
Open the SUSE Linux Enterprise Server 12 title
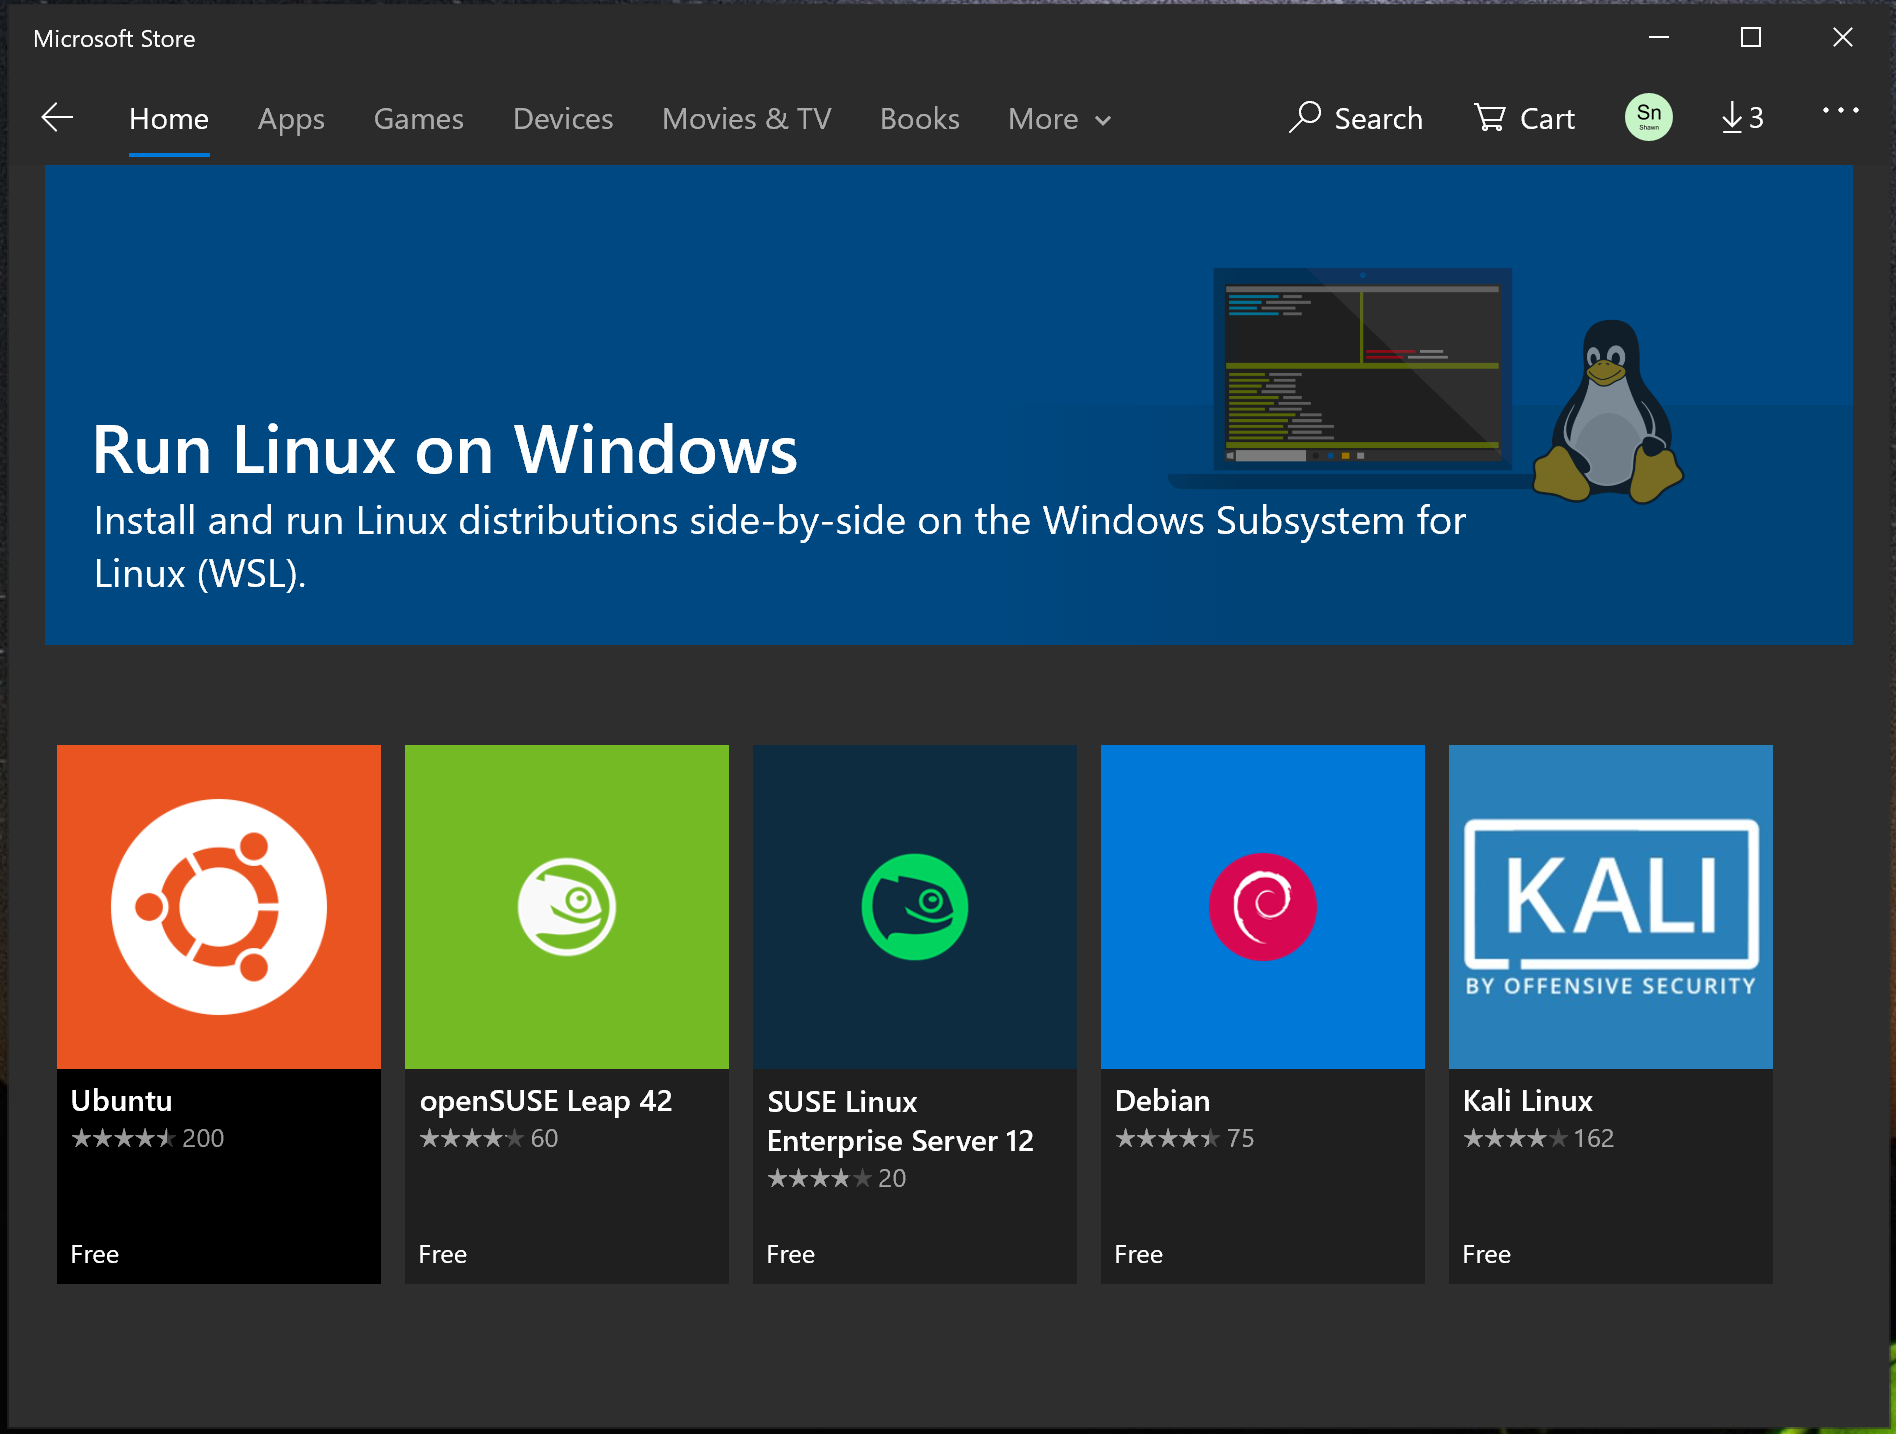click(x=899, y=1121)
